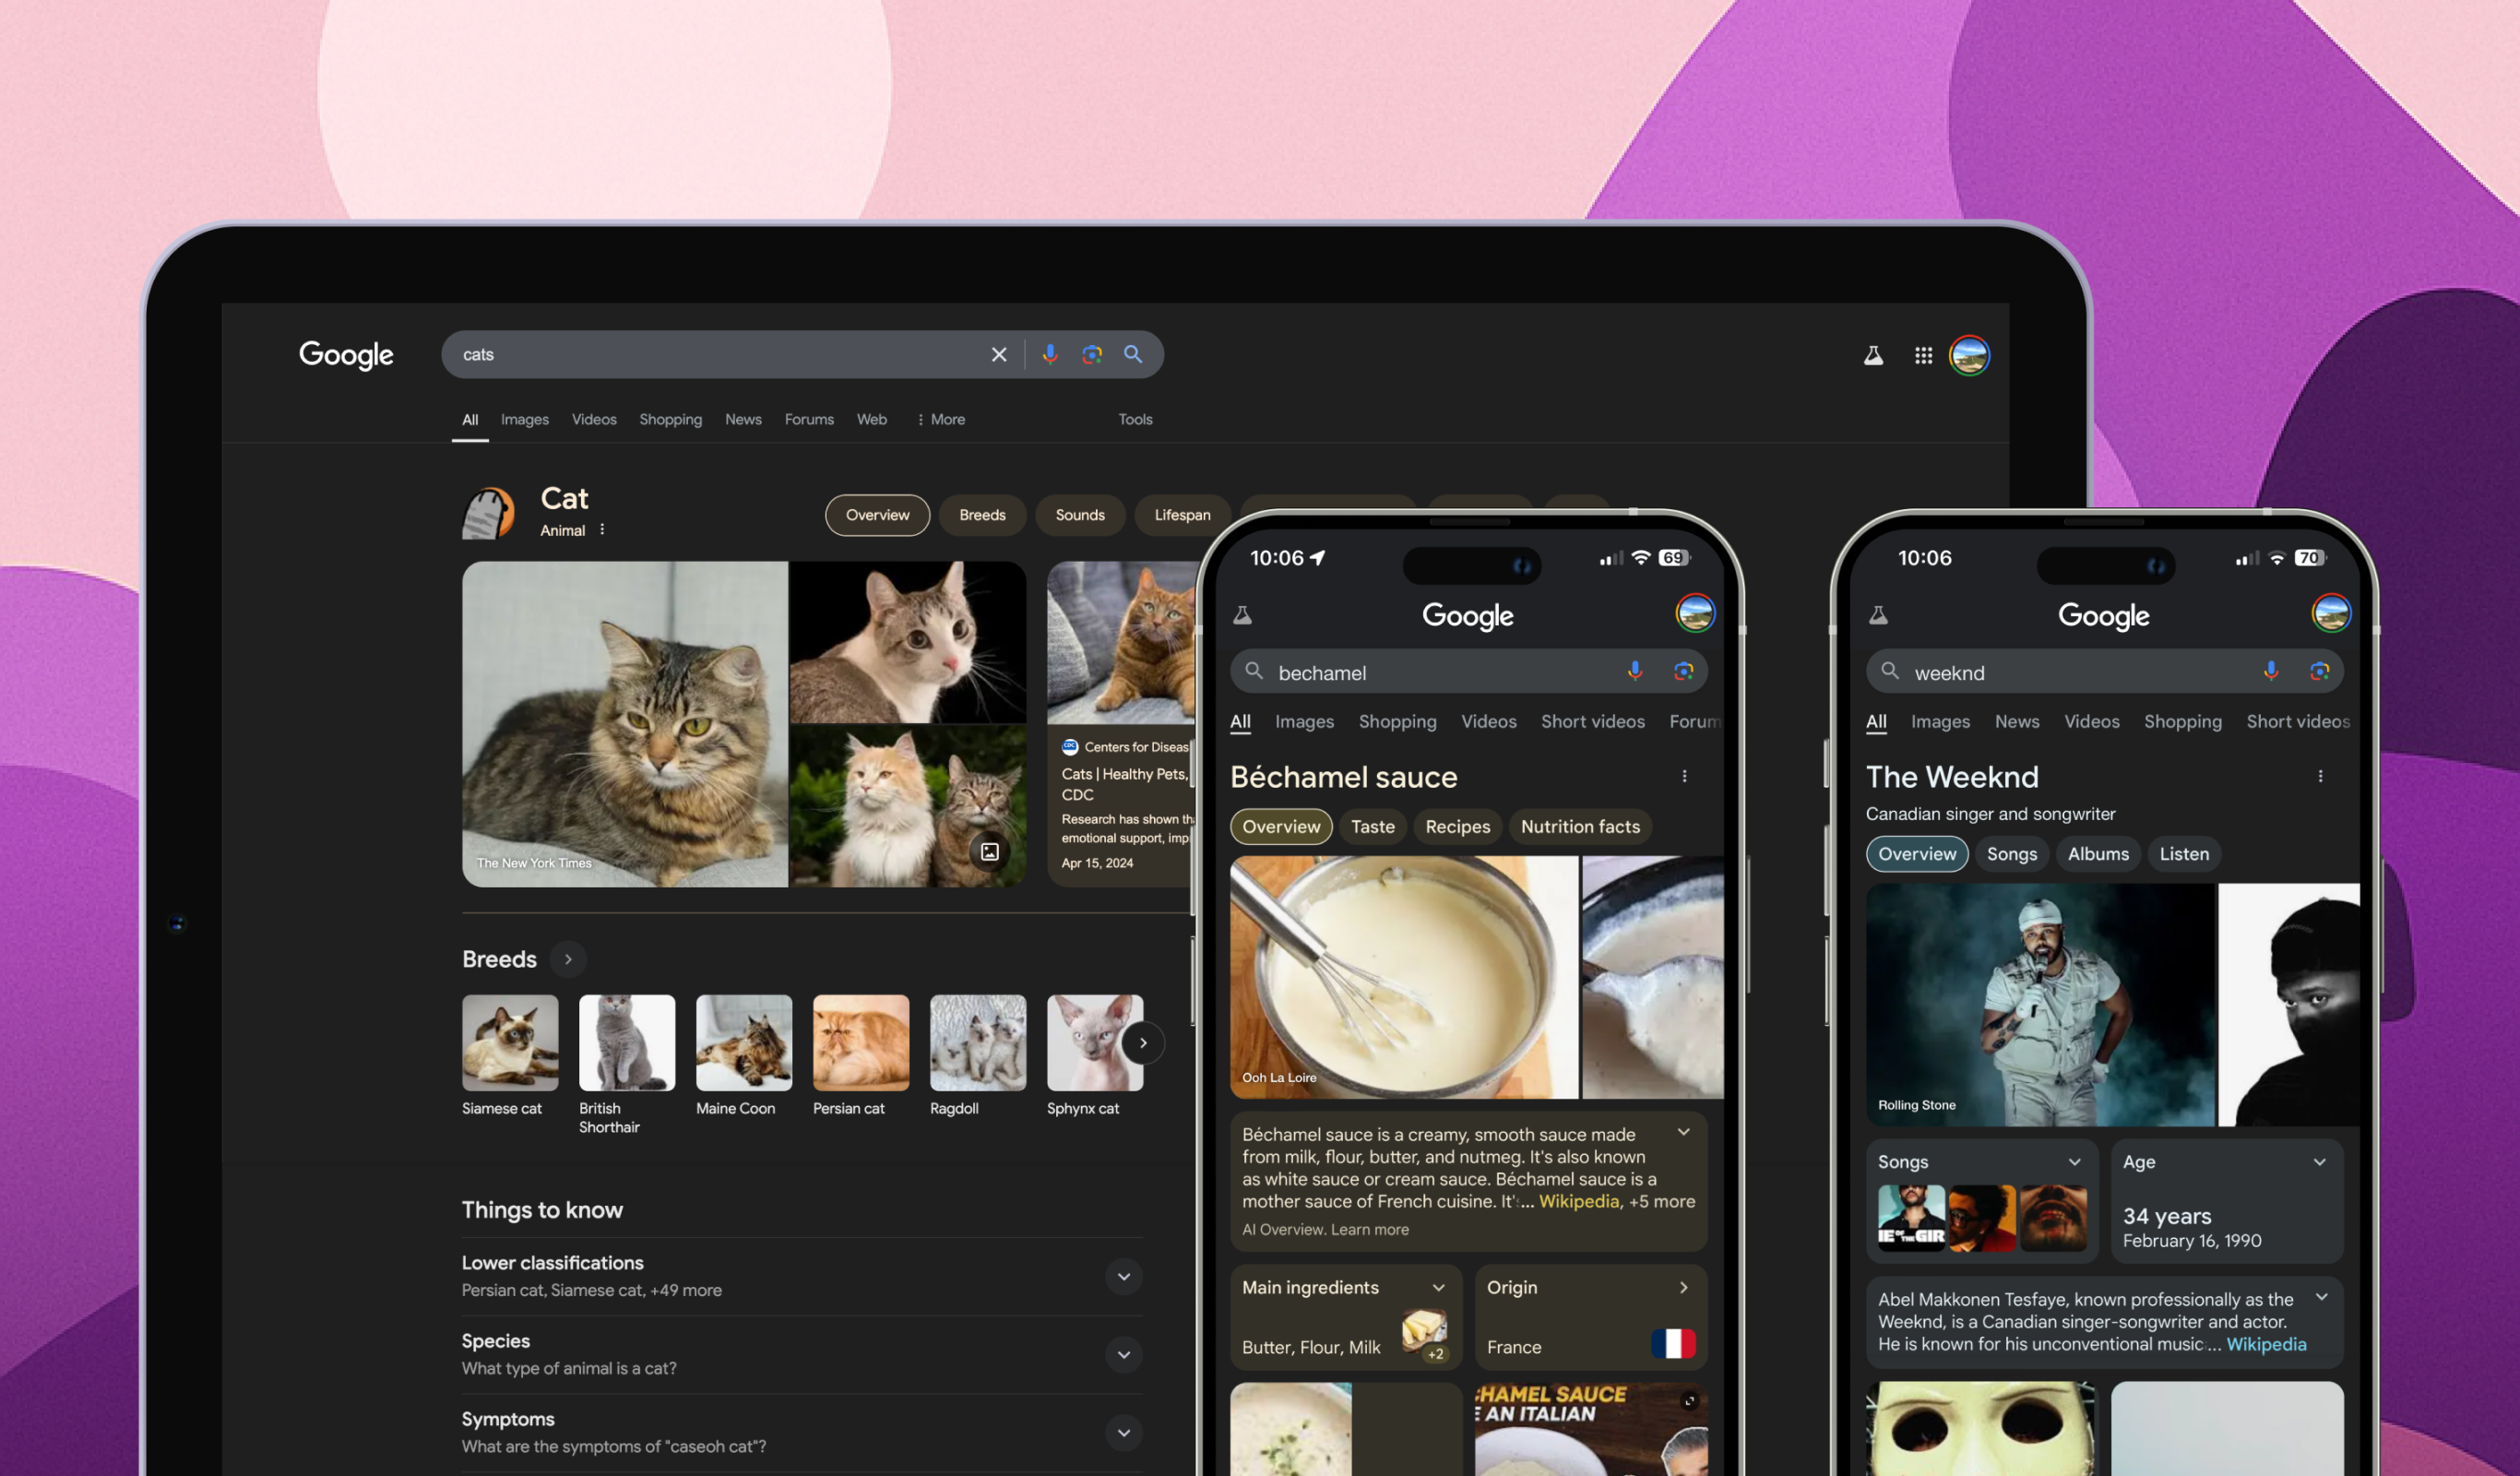Tap profile avatar on bechamel phone
This screenshot has height=1476, width=2520.
pyautogui.click(x=1695, y=614)
